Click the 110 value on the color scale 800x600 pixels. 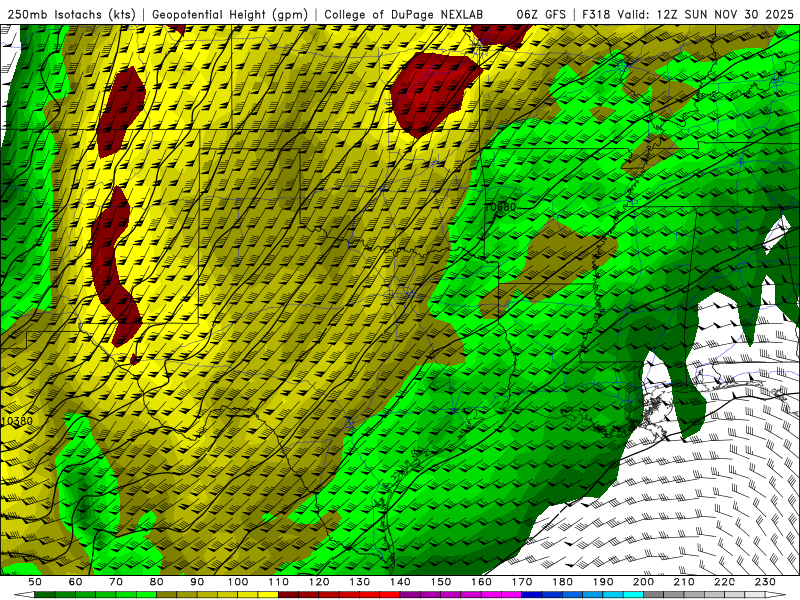coord(279,582)
